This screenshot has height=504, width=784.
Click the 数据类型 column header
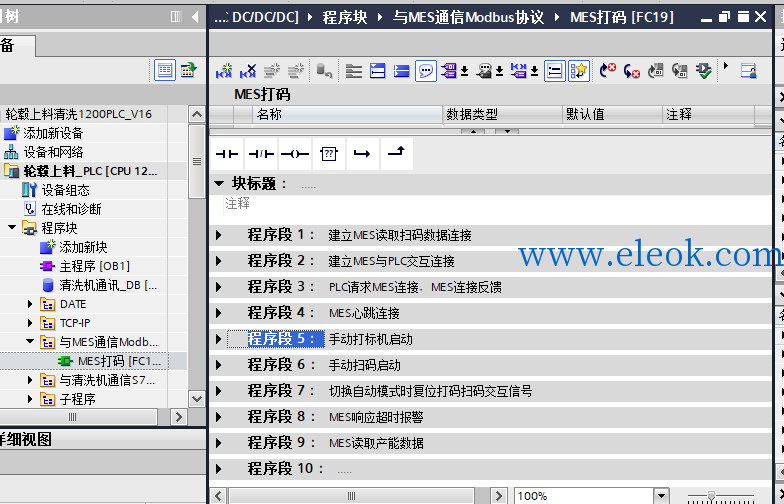502,114
